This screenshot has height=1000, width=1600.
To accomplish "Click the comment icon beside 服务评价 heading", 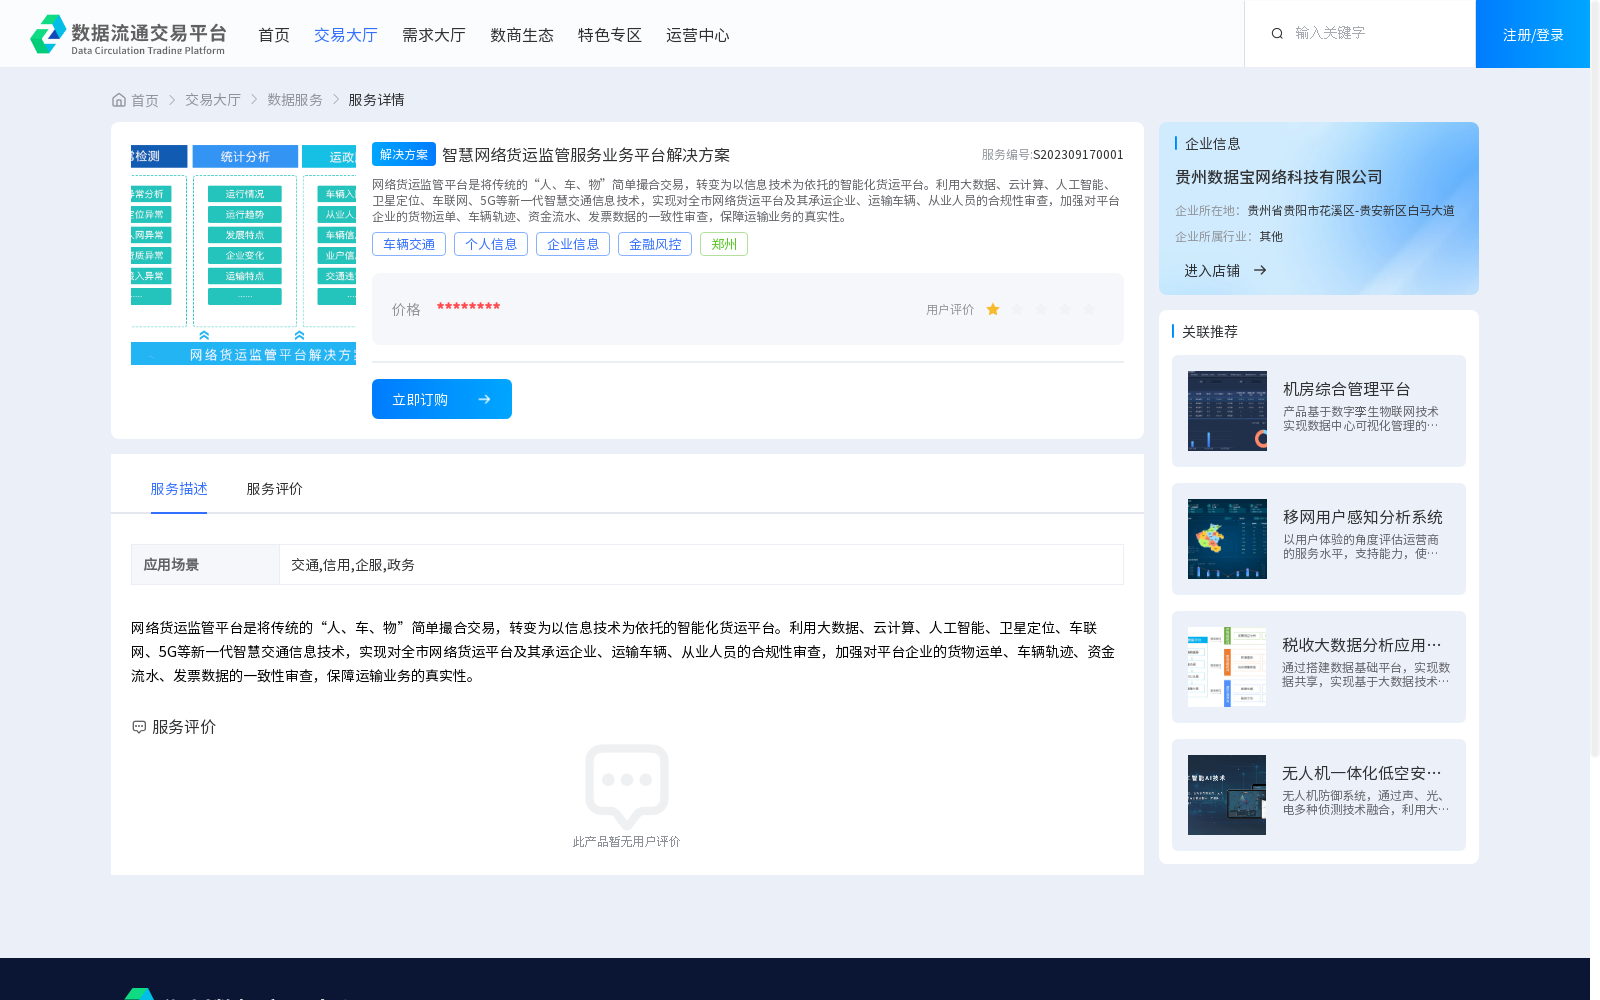I will click(139, 727).
